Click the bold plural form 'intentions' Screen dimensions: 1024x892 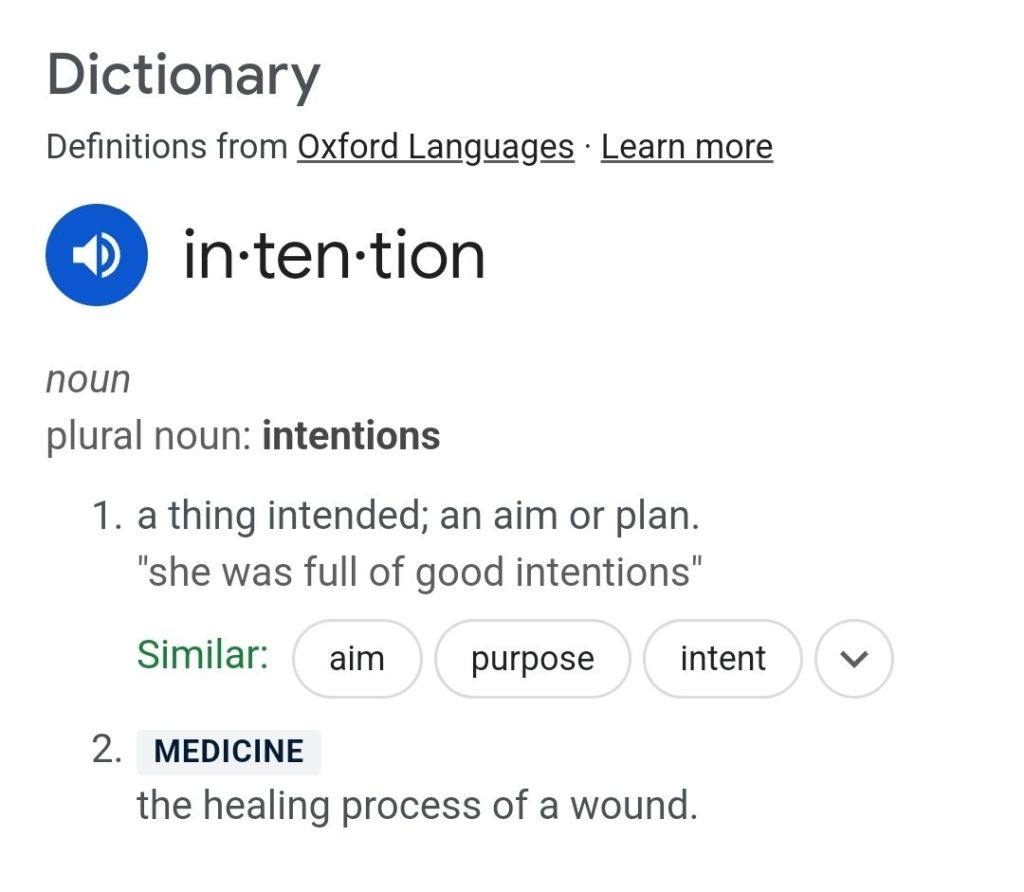350,436
